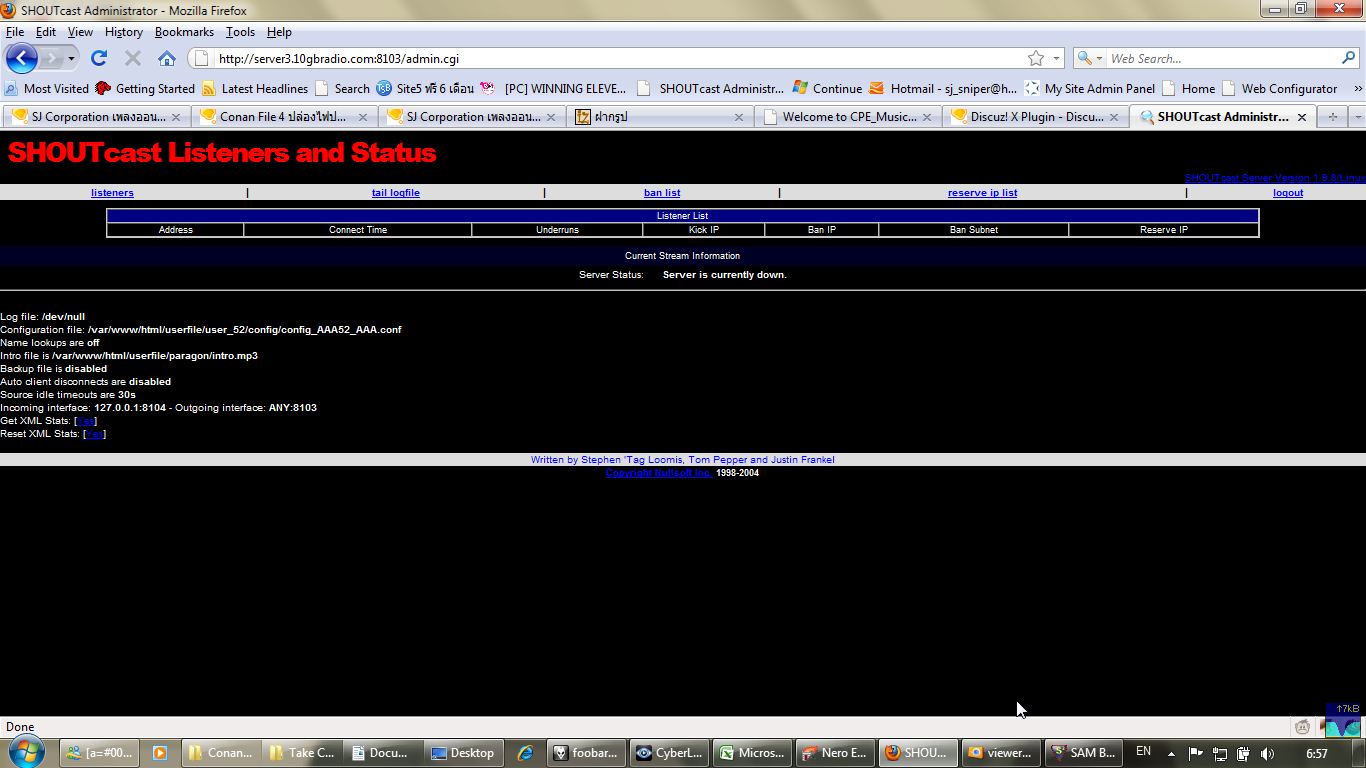Viewport: 1366px width, 768px height.
Task: Open the Windows Start menu orb
Action: click(25, 752)
